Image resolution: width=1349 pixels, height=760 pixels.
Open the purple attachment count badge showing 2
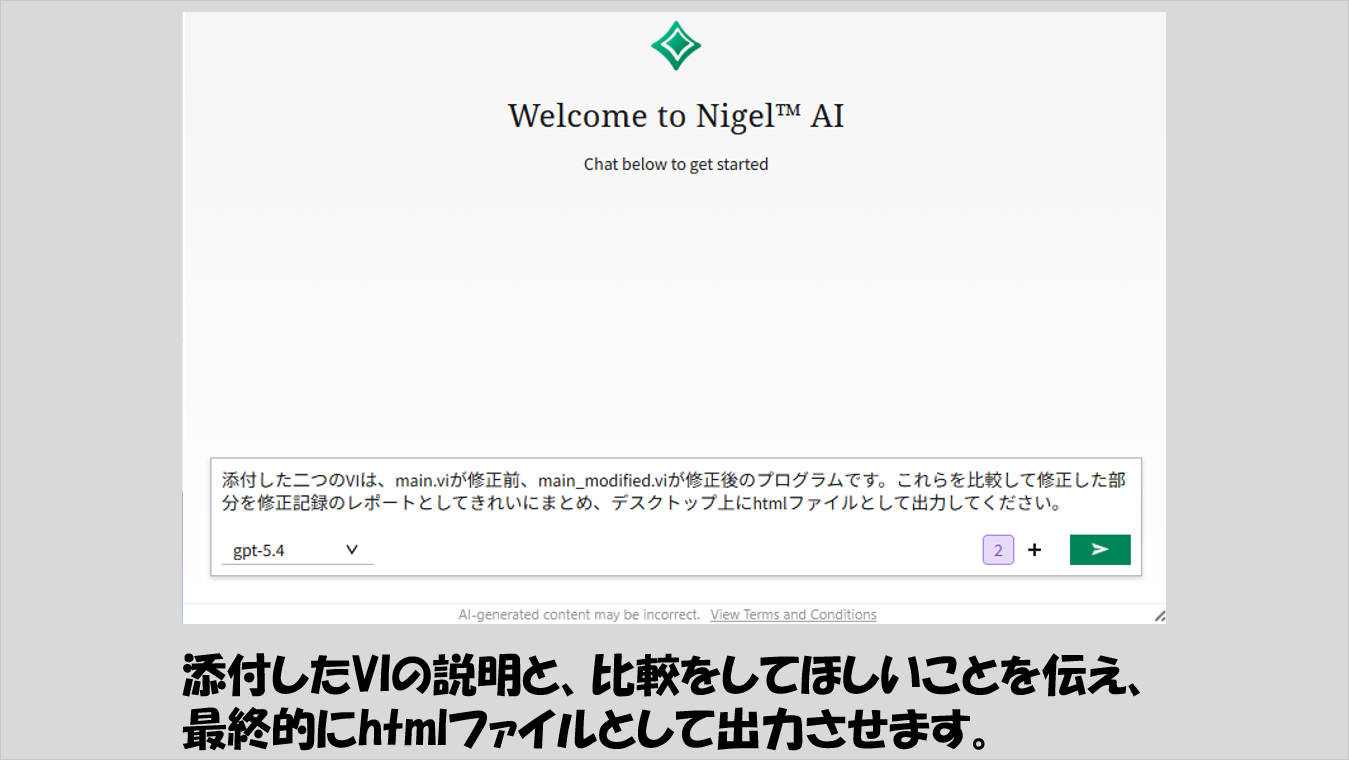point(998,550)
